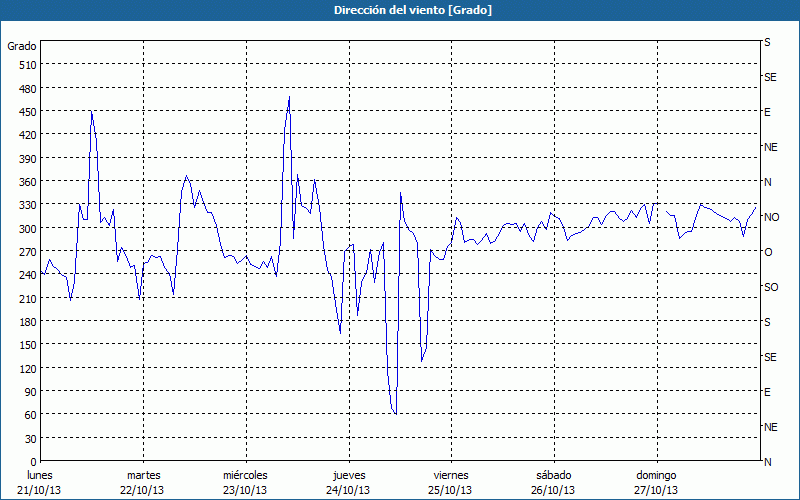Select the 'viernes' day label
This screenshot has height=500, width=800.
450,475
